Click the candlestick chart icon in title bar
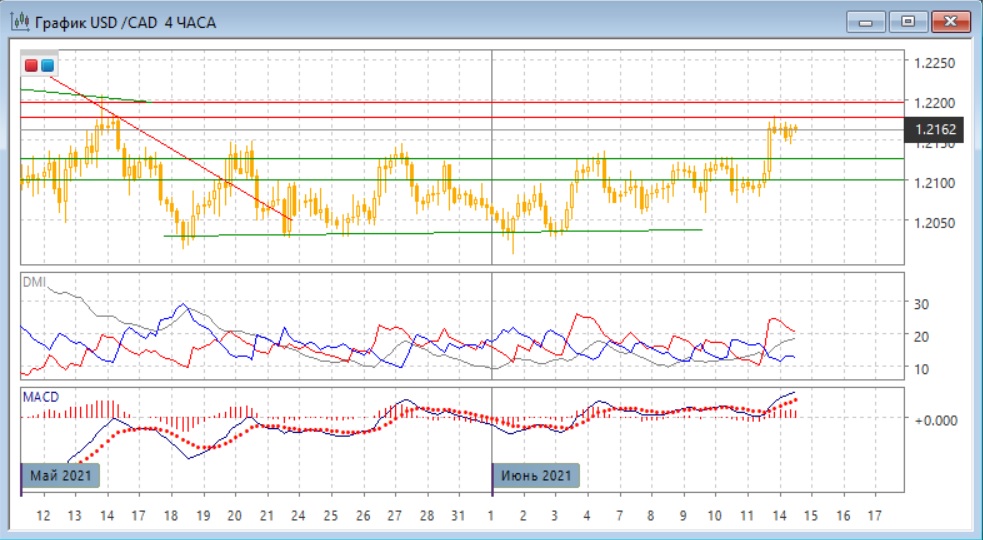 (18, 21)
